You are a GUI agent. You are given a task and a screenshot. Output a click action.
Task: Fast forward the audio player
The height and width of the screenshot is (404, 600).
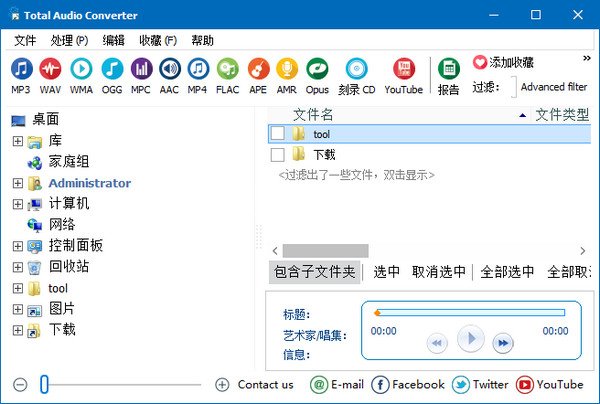[x=503, y=343]
